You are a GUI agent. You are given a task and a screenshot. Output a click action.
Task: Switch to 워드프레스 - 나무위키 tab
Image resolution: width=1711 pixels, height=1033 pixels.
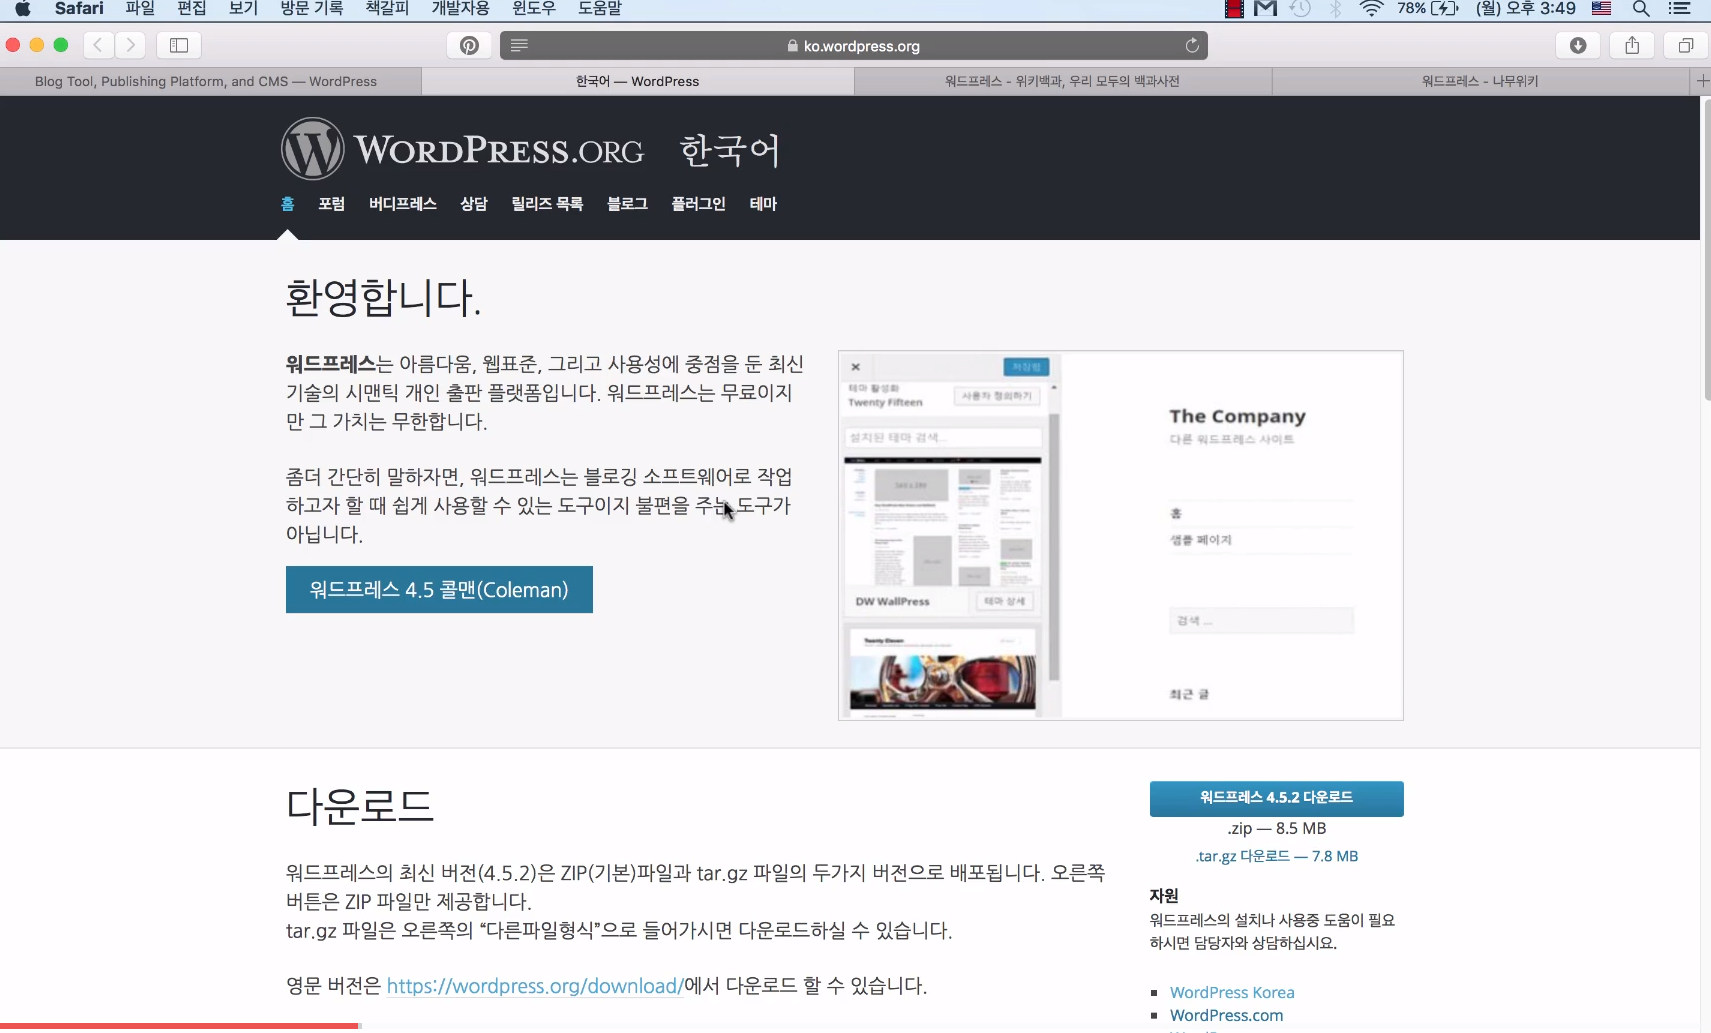coord(1481,81)
